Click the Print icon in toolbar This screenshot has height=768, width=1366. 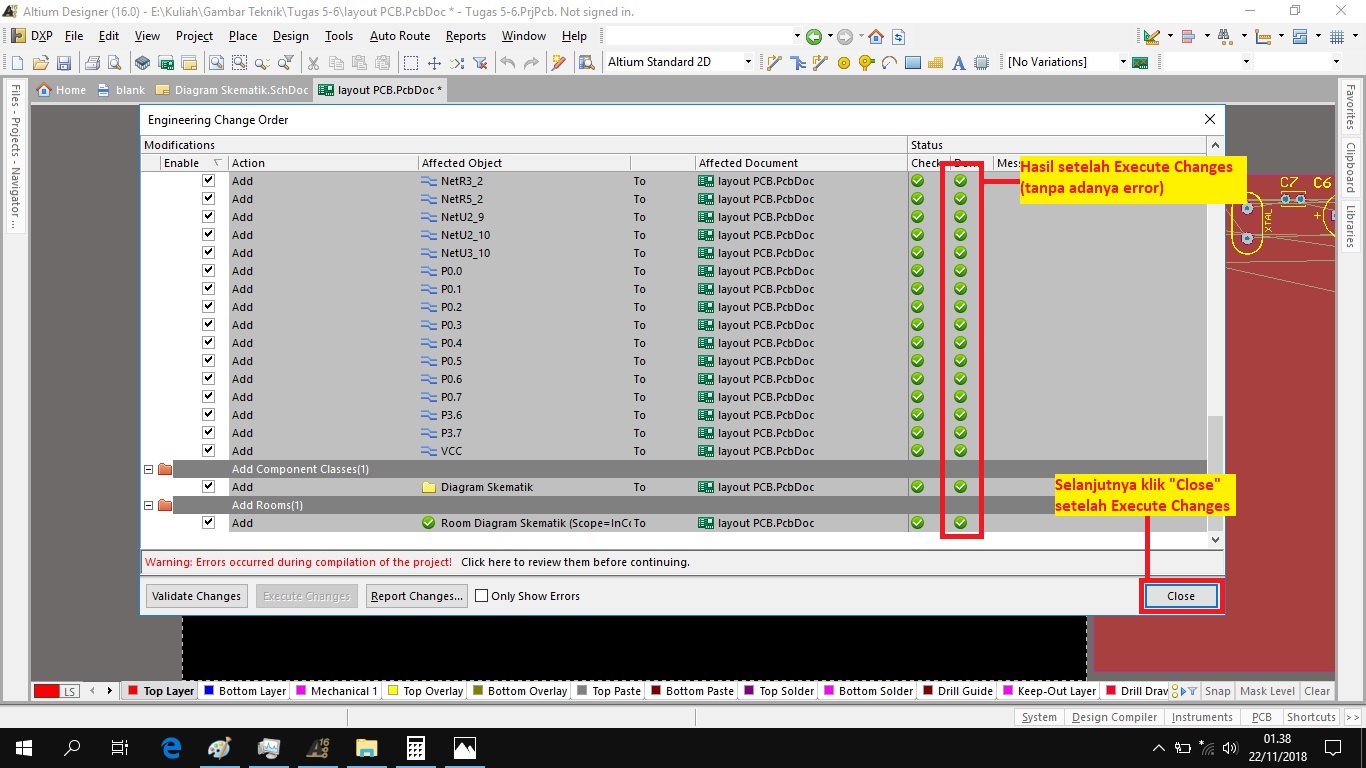click(x=93, y=63)
